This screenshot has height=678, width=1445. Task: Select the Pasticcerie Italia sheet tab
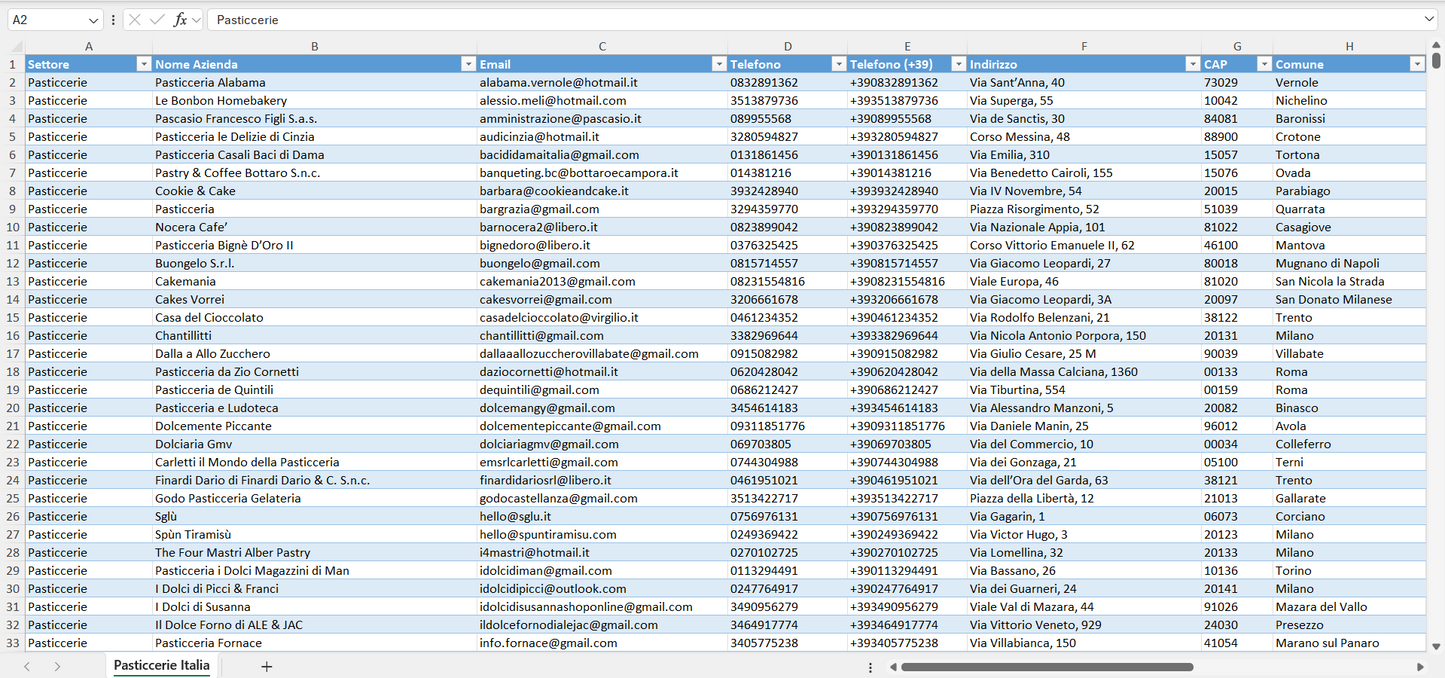click(x=162, y=665)
